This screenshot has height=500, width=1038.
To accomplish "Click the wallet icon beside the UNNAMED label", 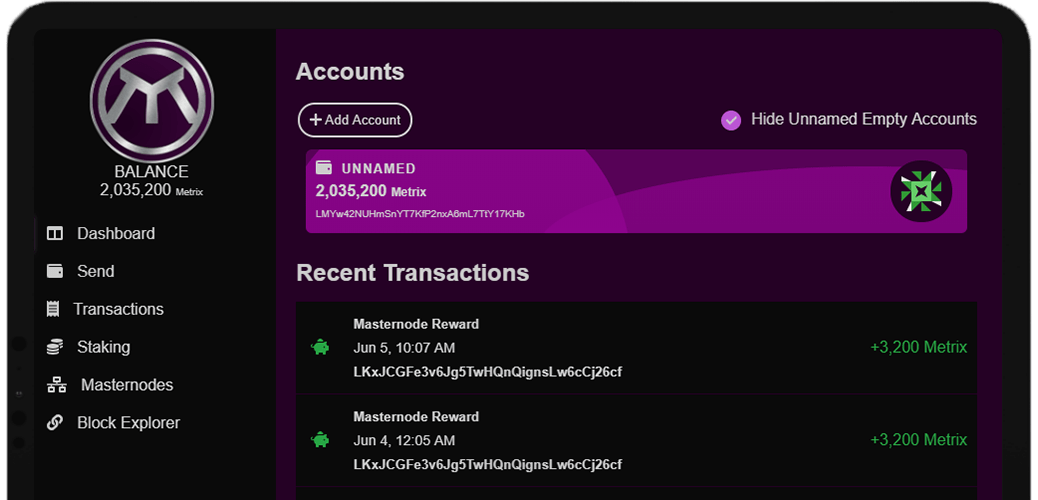I will pos(324,168).
